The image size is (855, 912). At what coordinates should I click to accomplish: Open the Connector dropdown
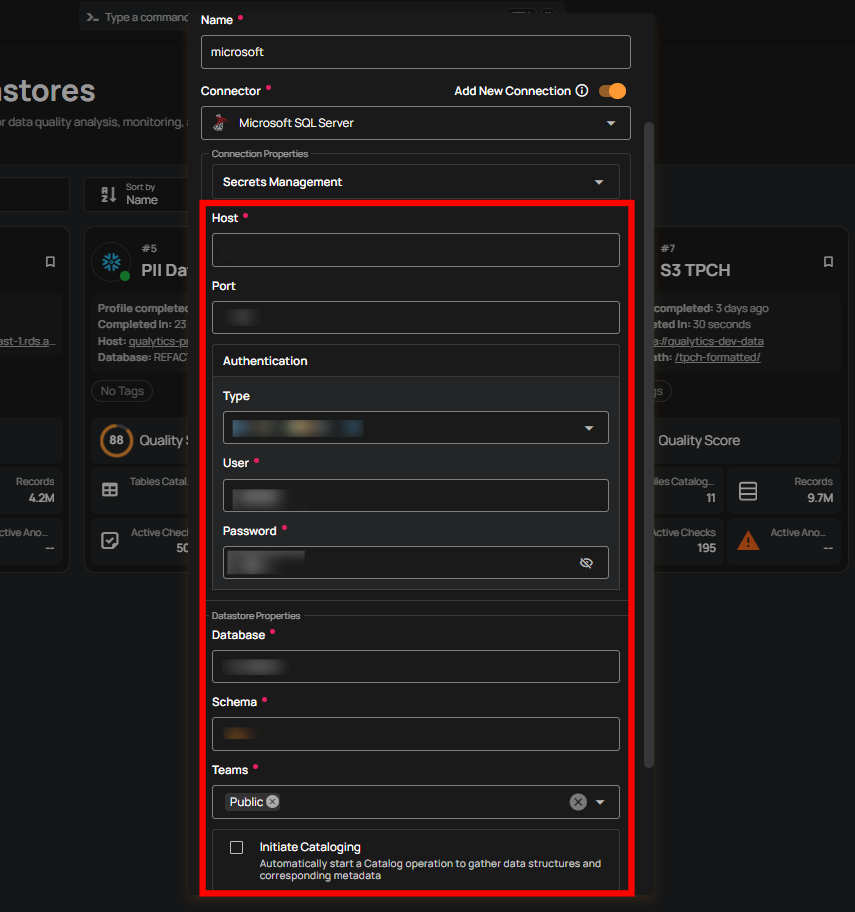(610, 123)
